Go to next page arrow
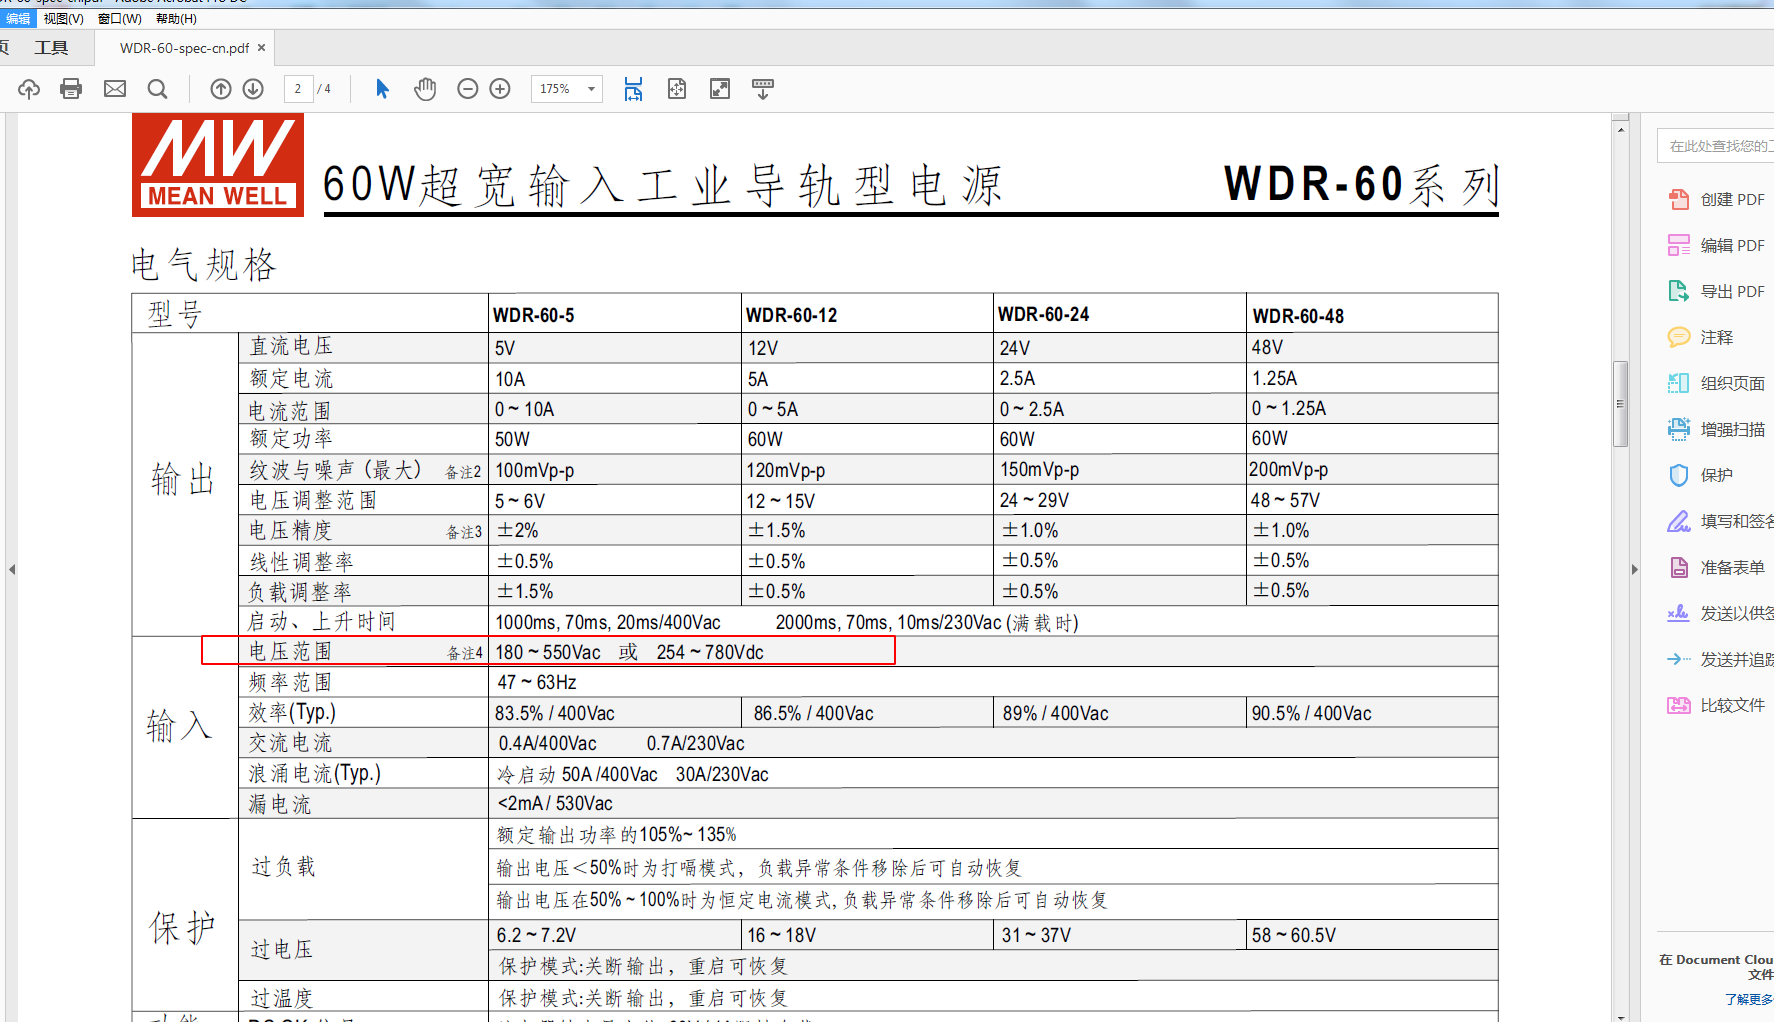 (x=253, y=89)
